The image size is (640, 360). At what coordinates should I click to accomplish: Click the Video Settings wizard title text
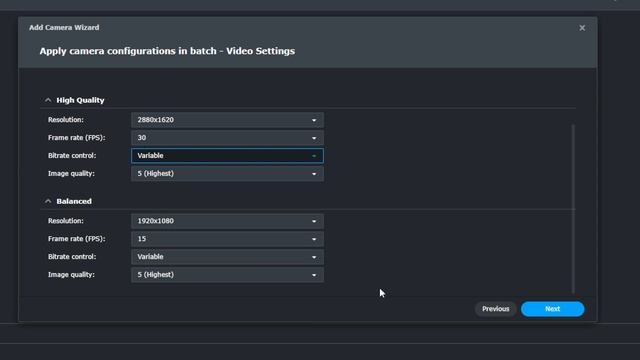pyautogui.click(x=167, y=51)
